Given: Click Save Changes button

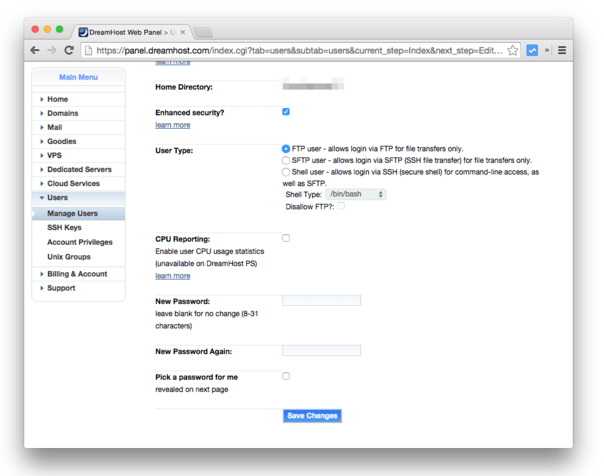Looking at the screenshot, I should pos(312,415).
